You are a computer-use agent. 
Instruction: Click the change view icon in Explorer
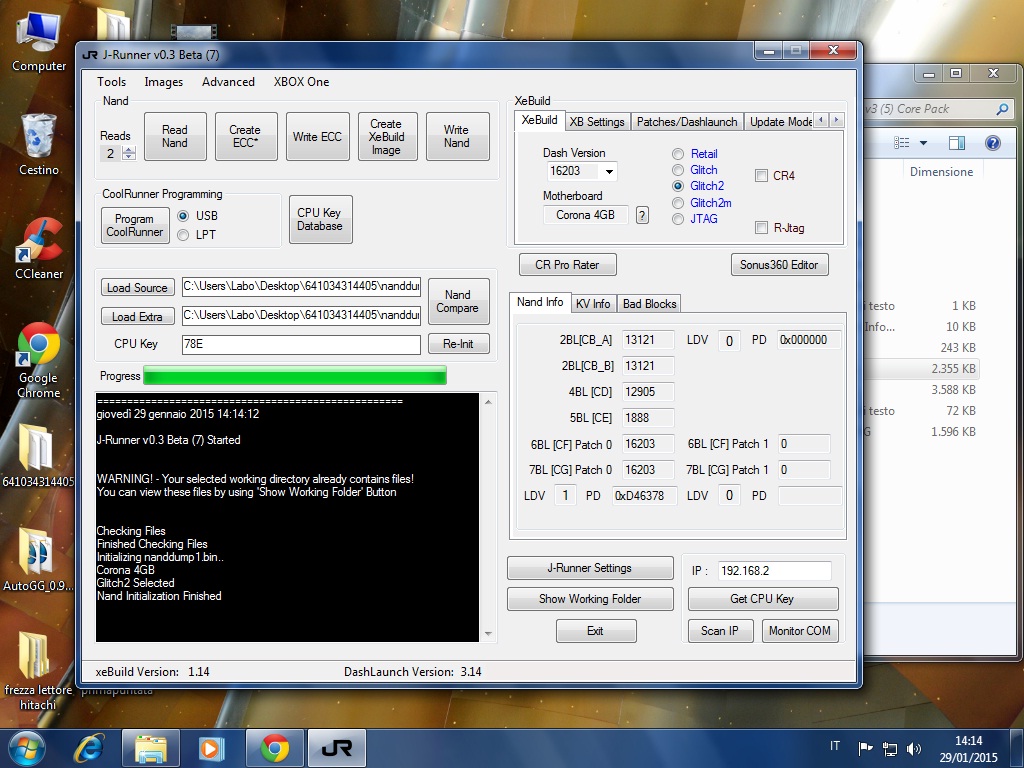[902, 142]
